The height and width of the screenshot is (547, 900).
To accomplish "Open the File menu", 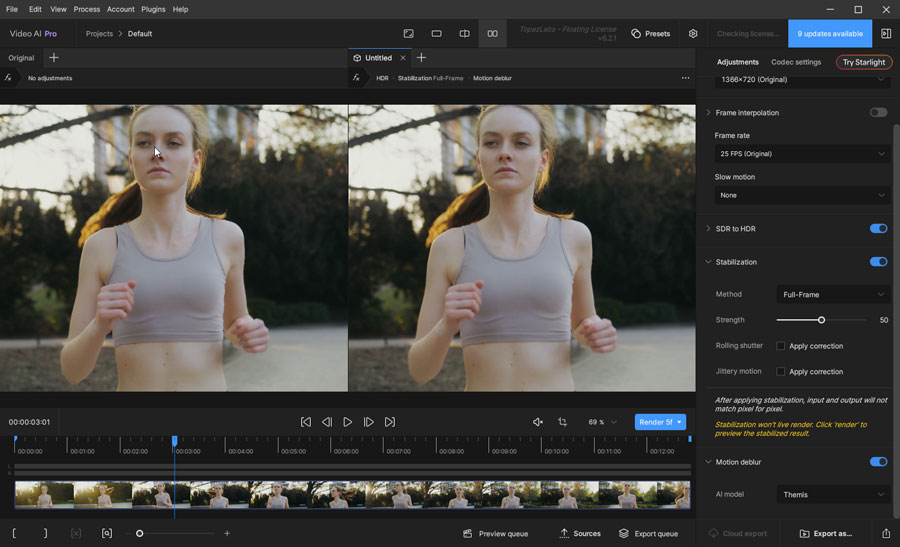I will (x=11, y=9).
